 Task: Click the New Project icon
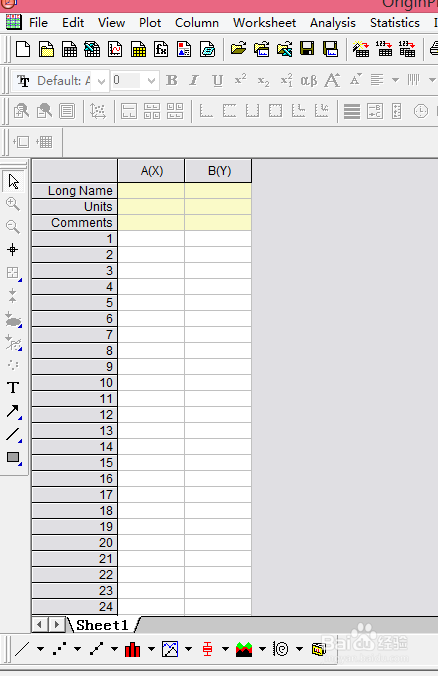coord(23,49)
